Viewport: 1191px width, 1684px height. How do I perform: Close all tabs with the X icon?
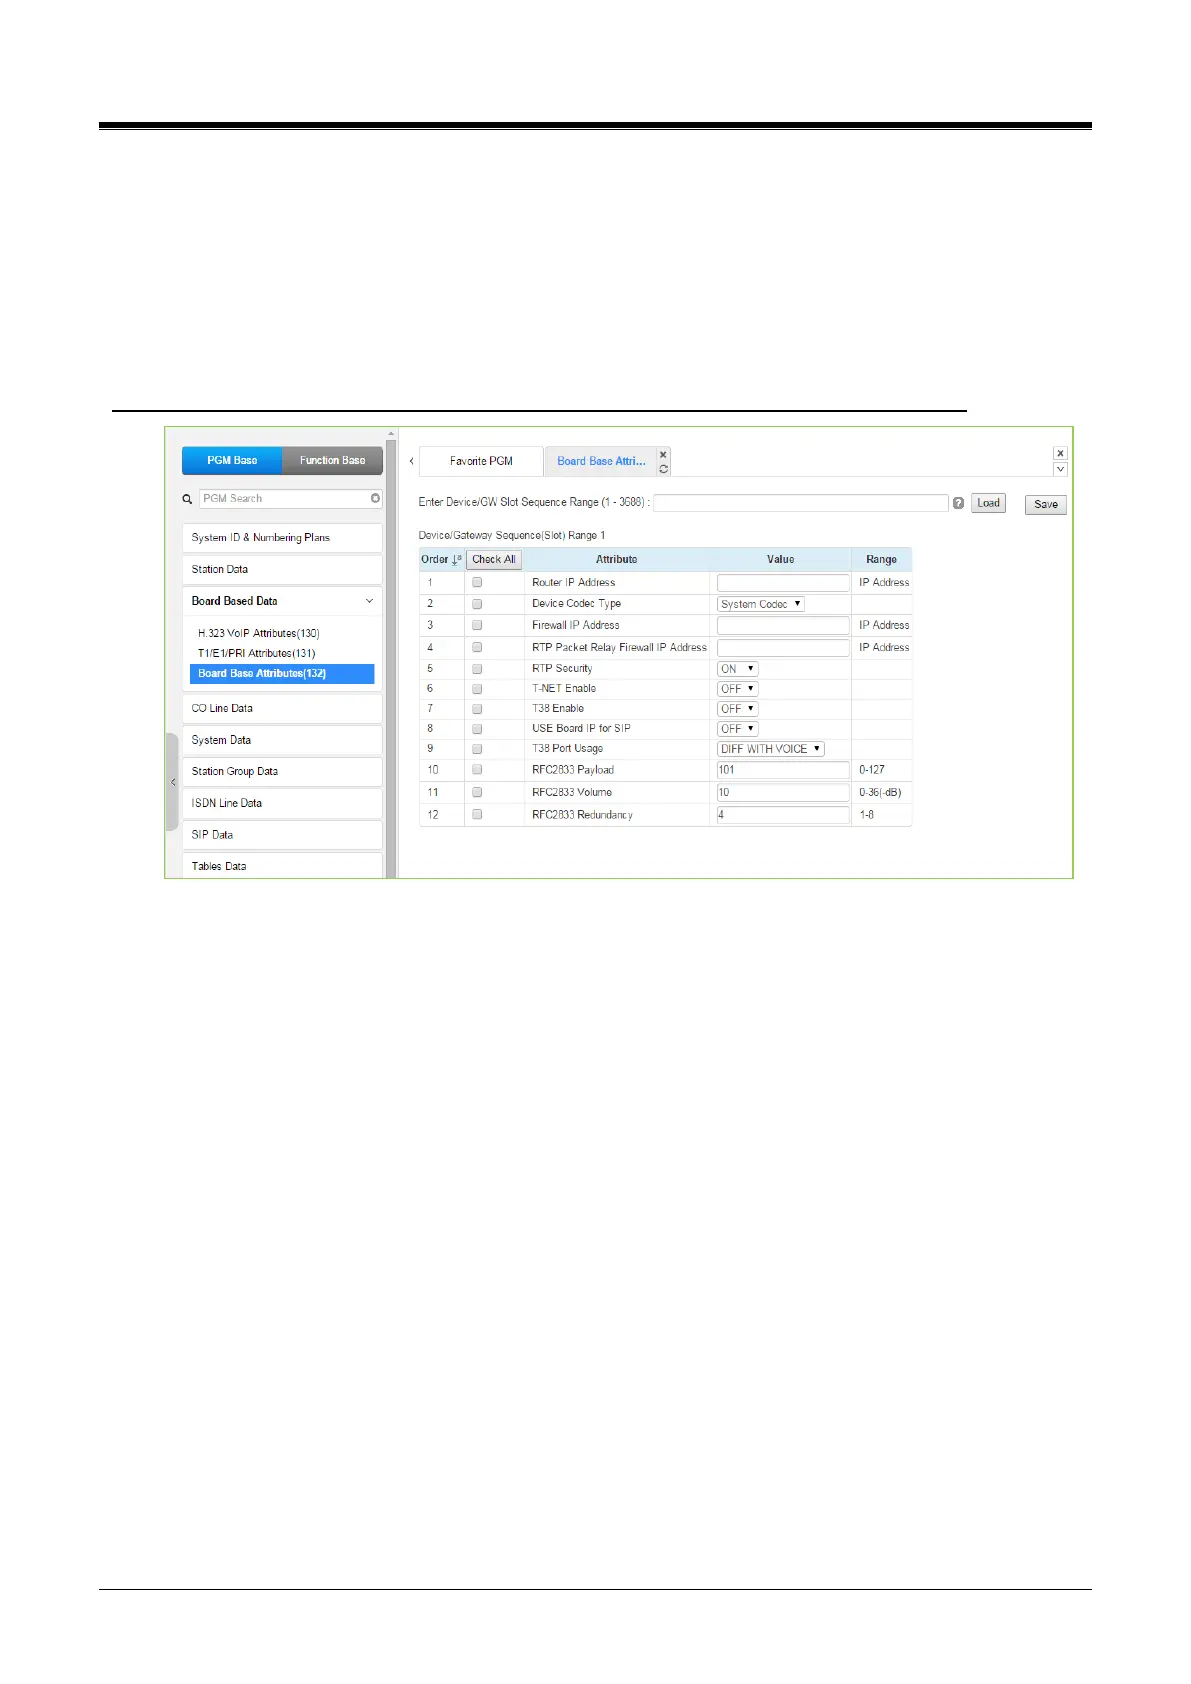(1061, 453)
